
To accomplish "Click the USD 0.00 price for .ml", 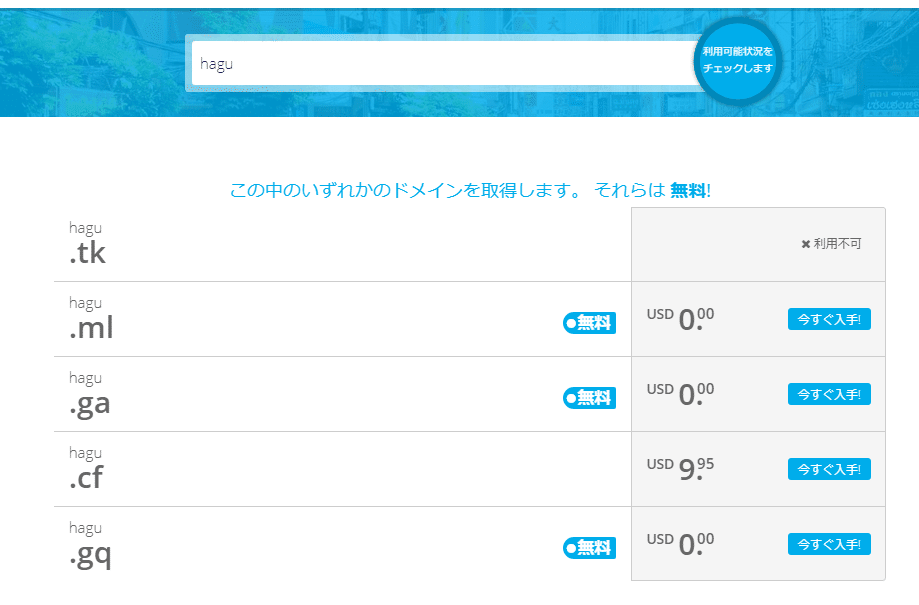I will [681, 318].
